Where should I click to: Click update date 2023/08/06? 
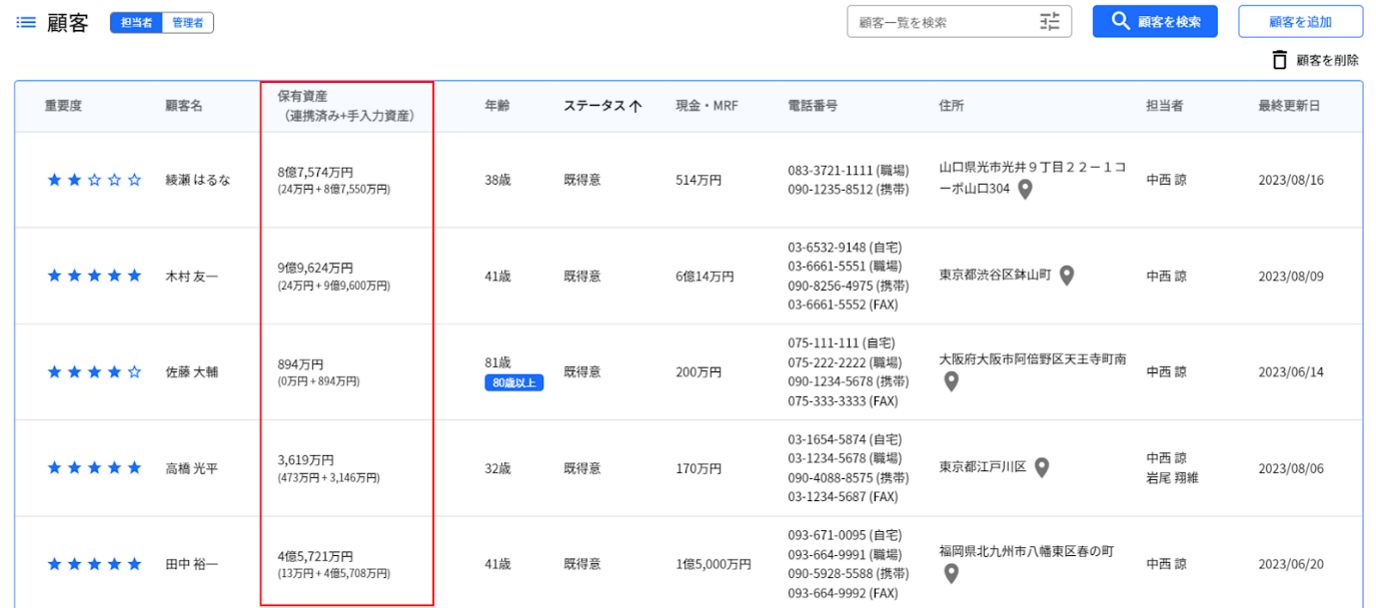point(1291,468)
